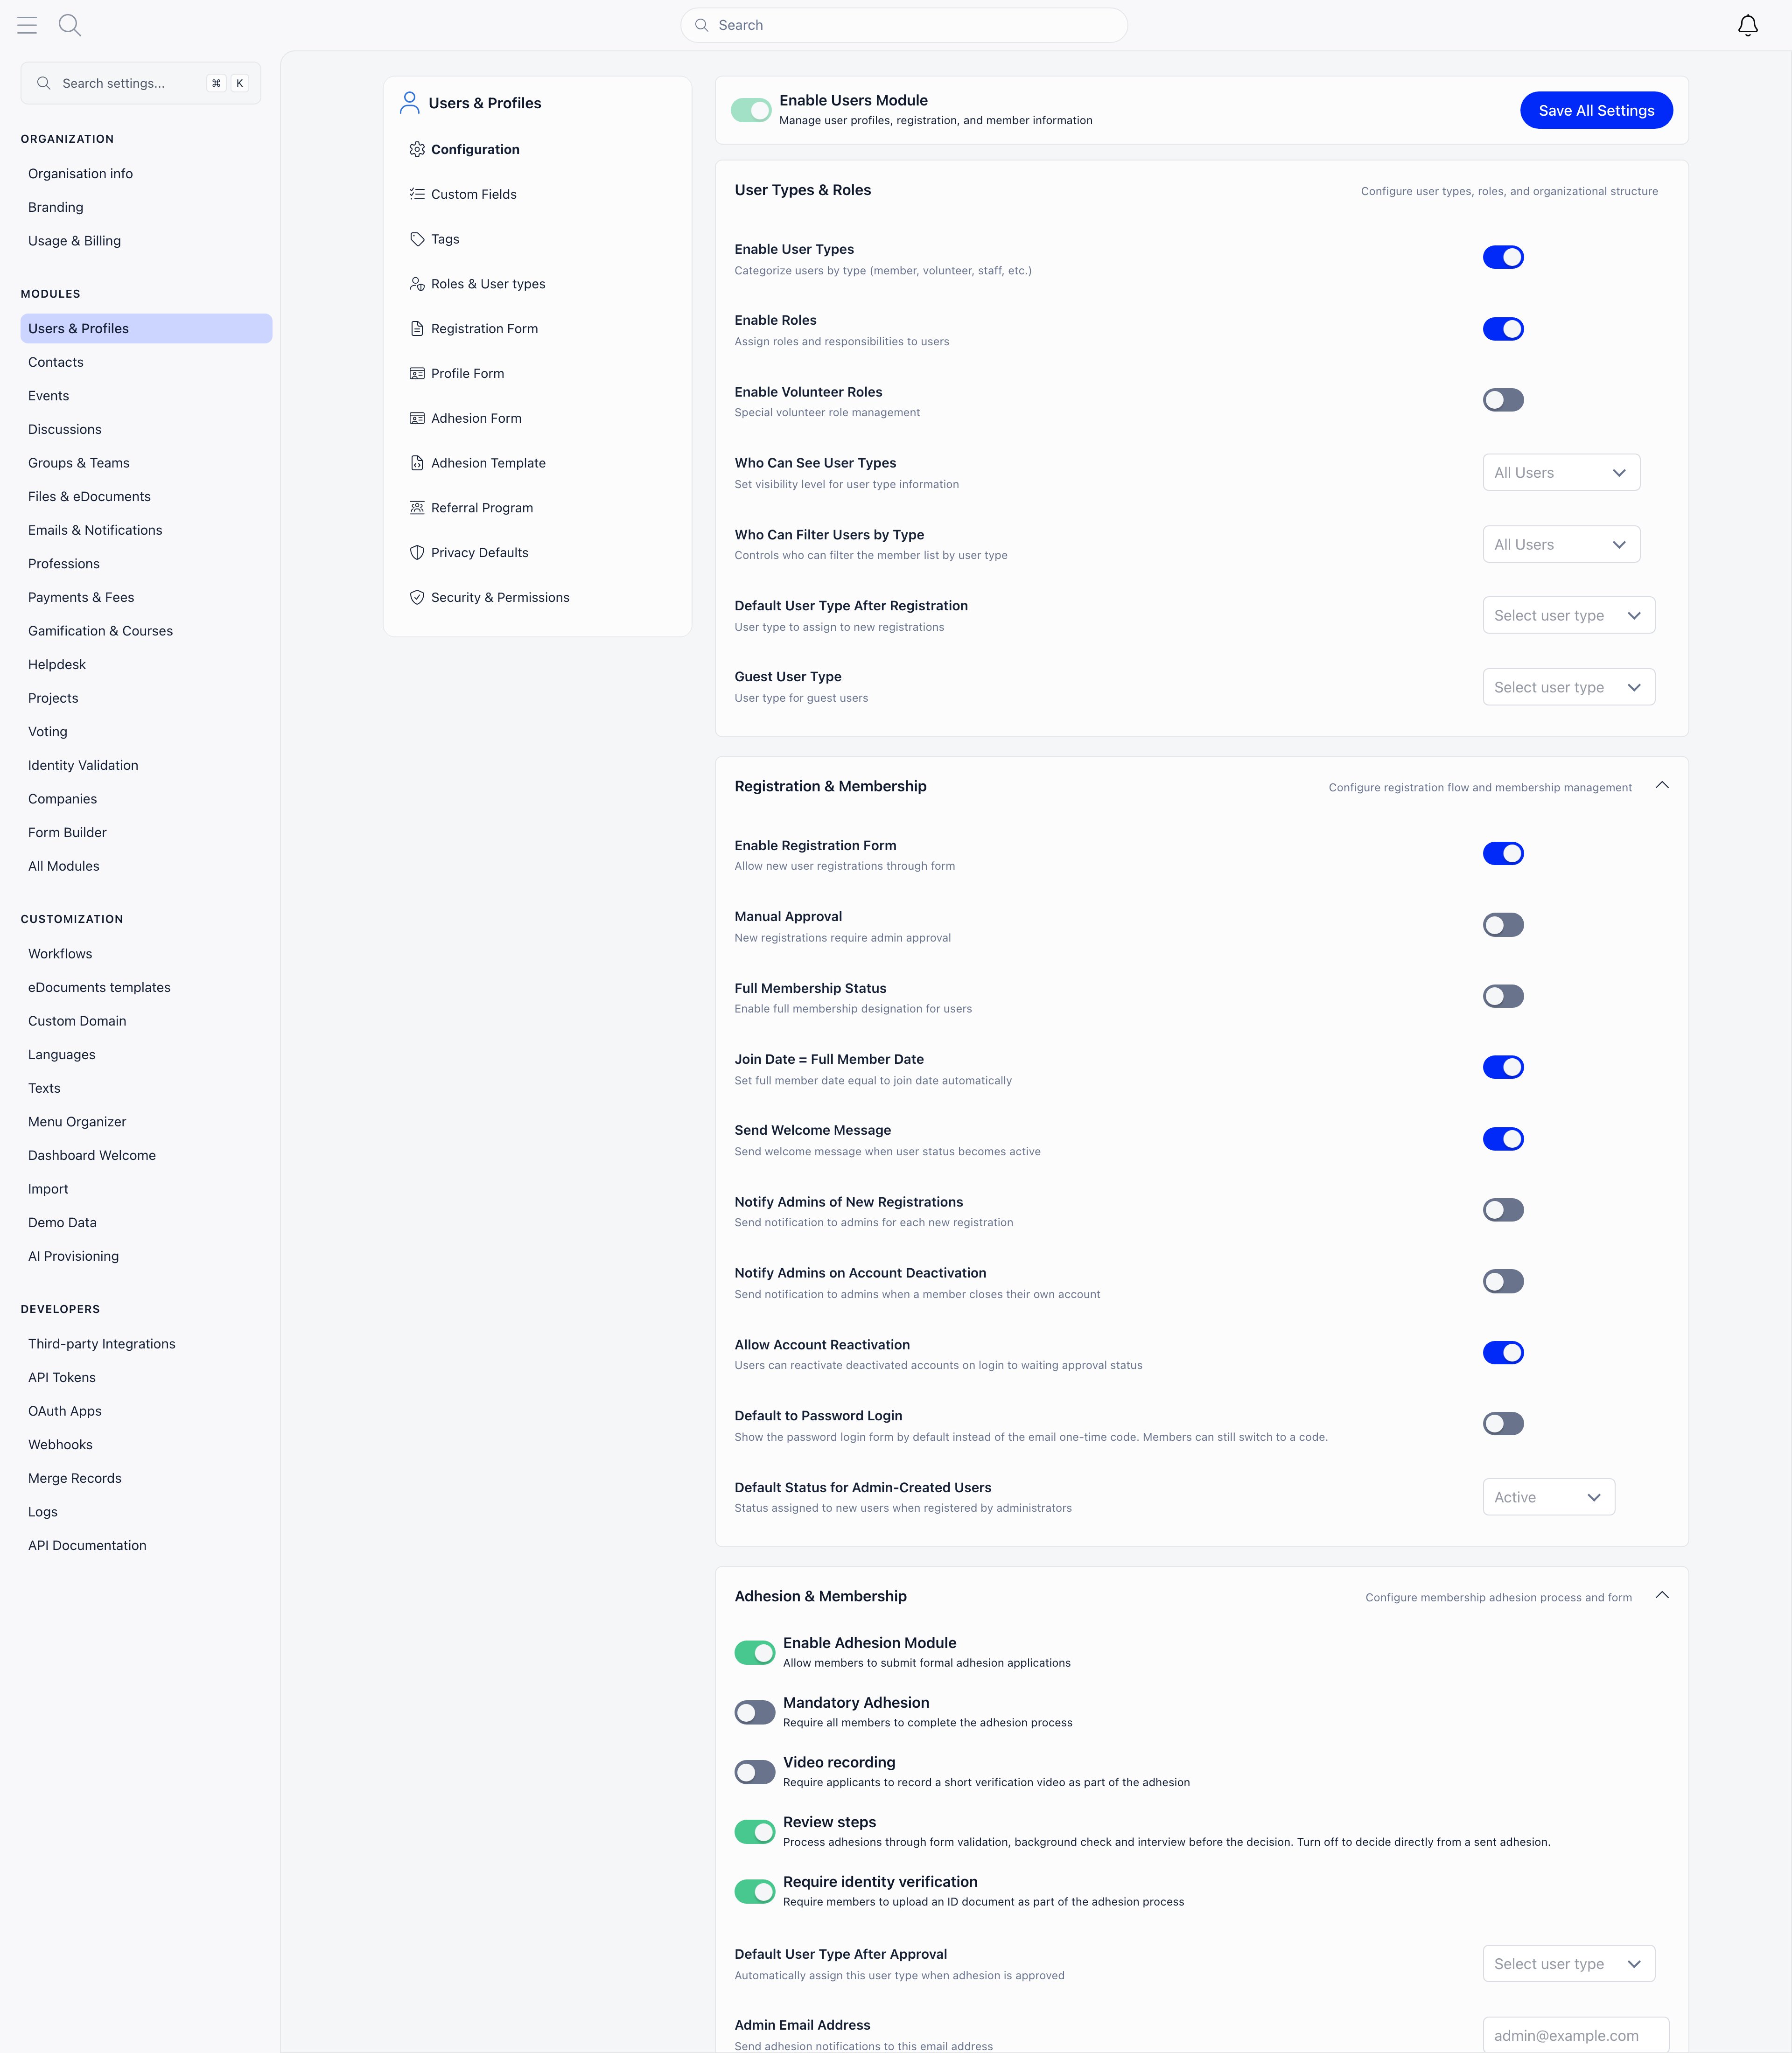The width and height of the screenshot is (1792, 2053).
Task: Open Payments & Fees in sidebar
Action: tap(81, 597)
